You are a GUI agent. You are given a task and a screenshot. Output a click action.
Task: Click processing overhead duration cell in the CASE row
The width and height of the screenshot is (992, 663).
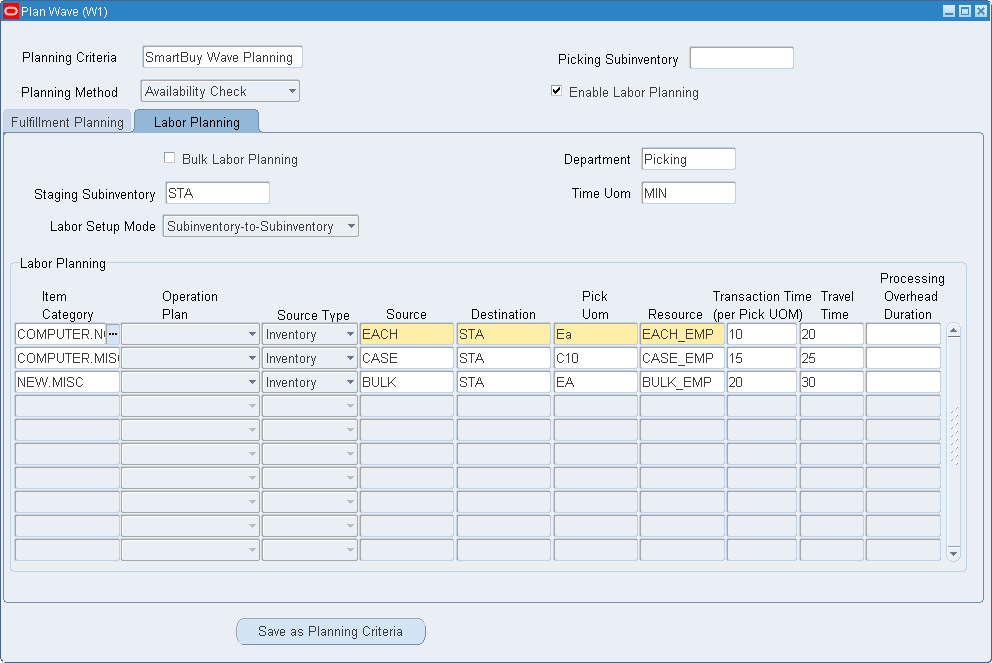(903, 358)
